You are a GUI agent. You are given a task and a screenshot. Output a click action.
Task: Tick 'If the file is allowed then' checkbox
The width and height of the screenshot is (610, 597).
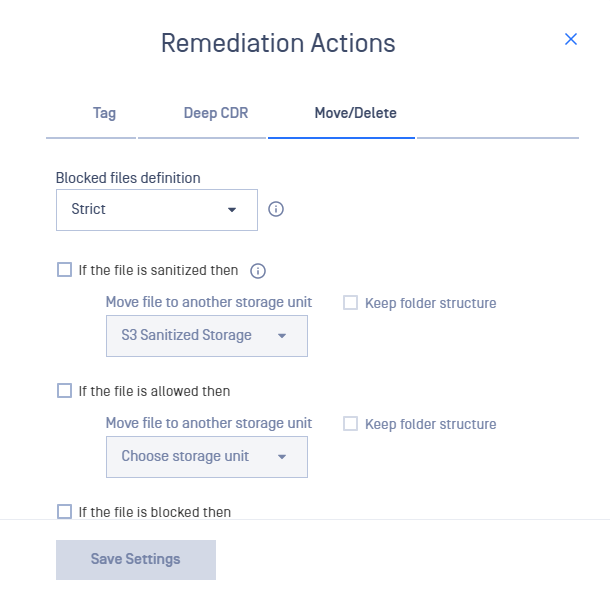65,390
